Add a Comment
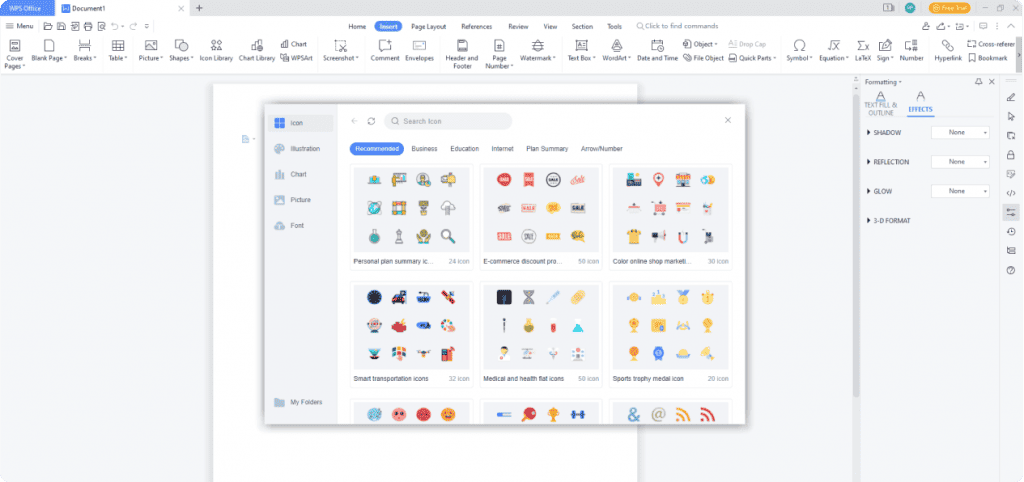Screen dimensions: 1024x482 click(385, 50)
